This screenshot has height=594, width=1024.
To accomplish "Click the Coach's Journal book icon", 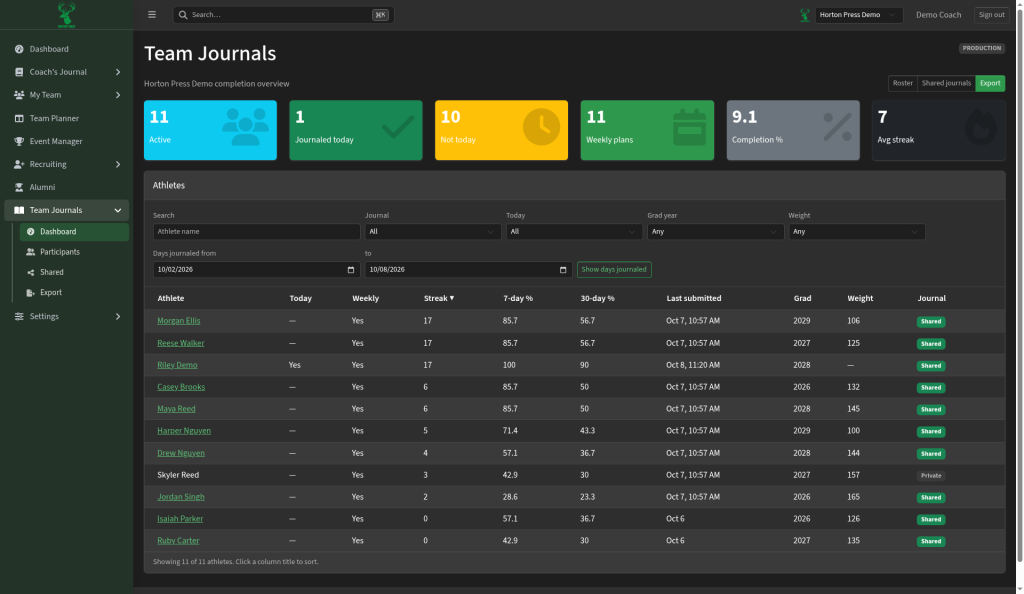I will pyautogui.click(x=19, y=72).
